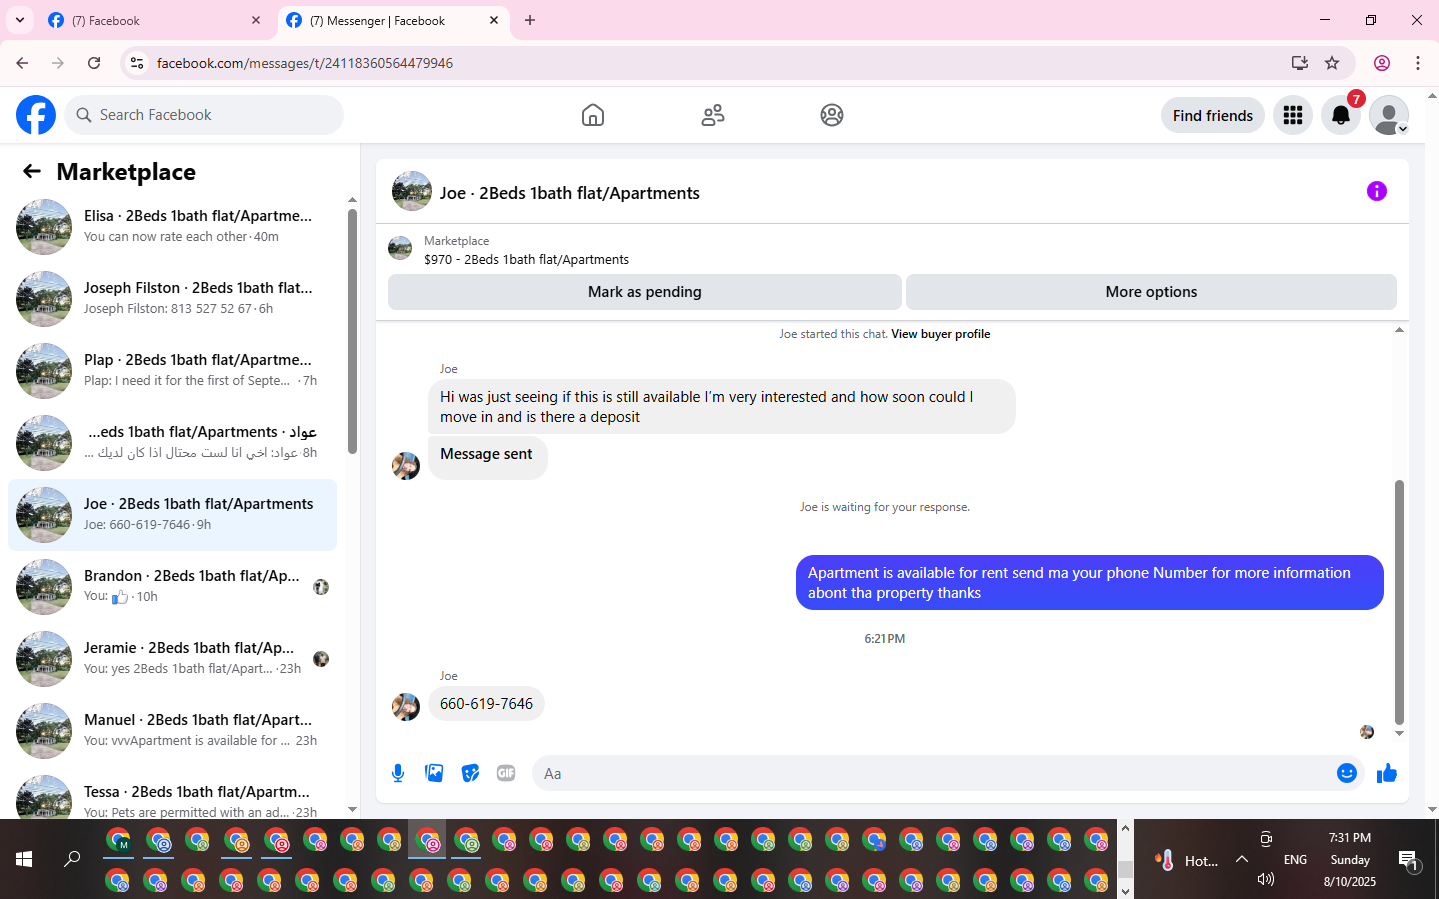Click the ENG language indicator
1439x899 pixels.
(1295, 860)
